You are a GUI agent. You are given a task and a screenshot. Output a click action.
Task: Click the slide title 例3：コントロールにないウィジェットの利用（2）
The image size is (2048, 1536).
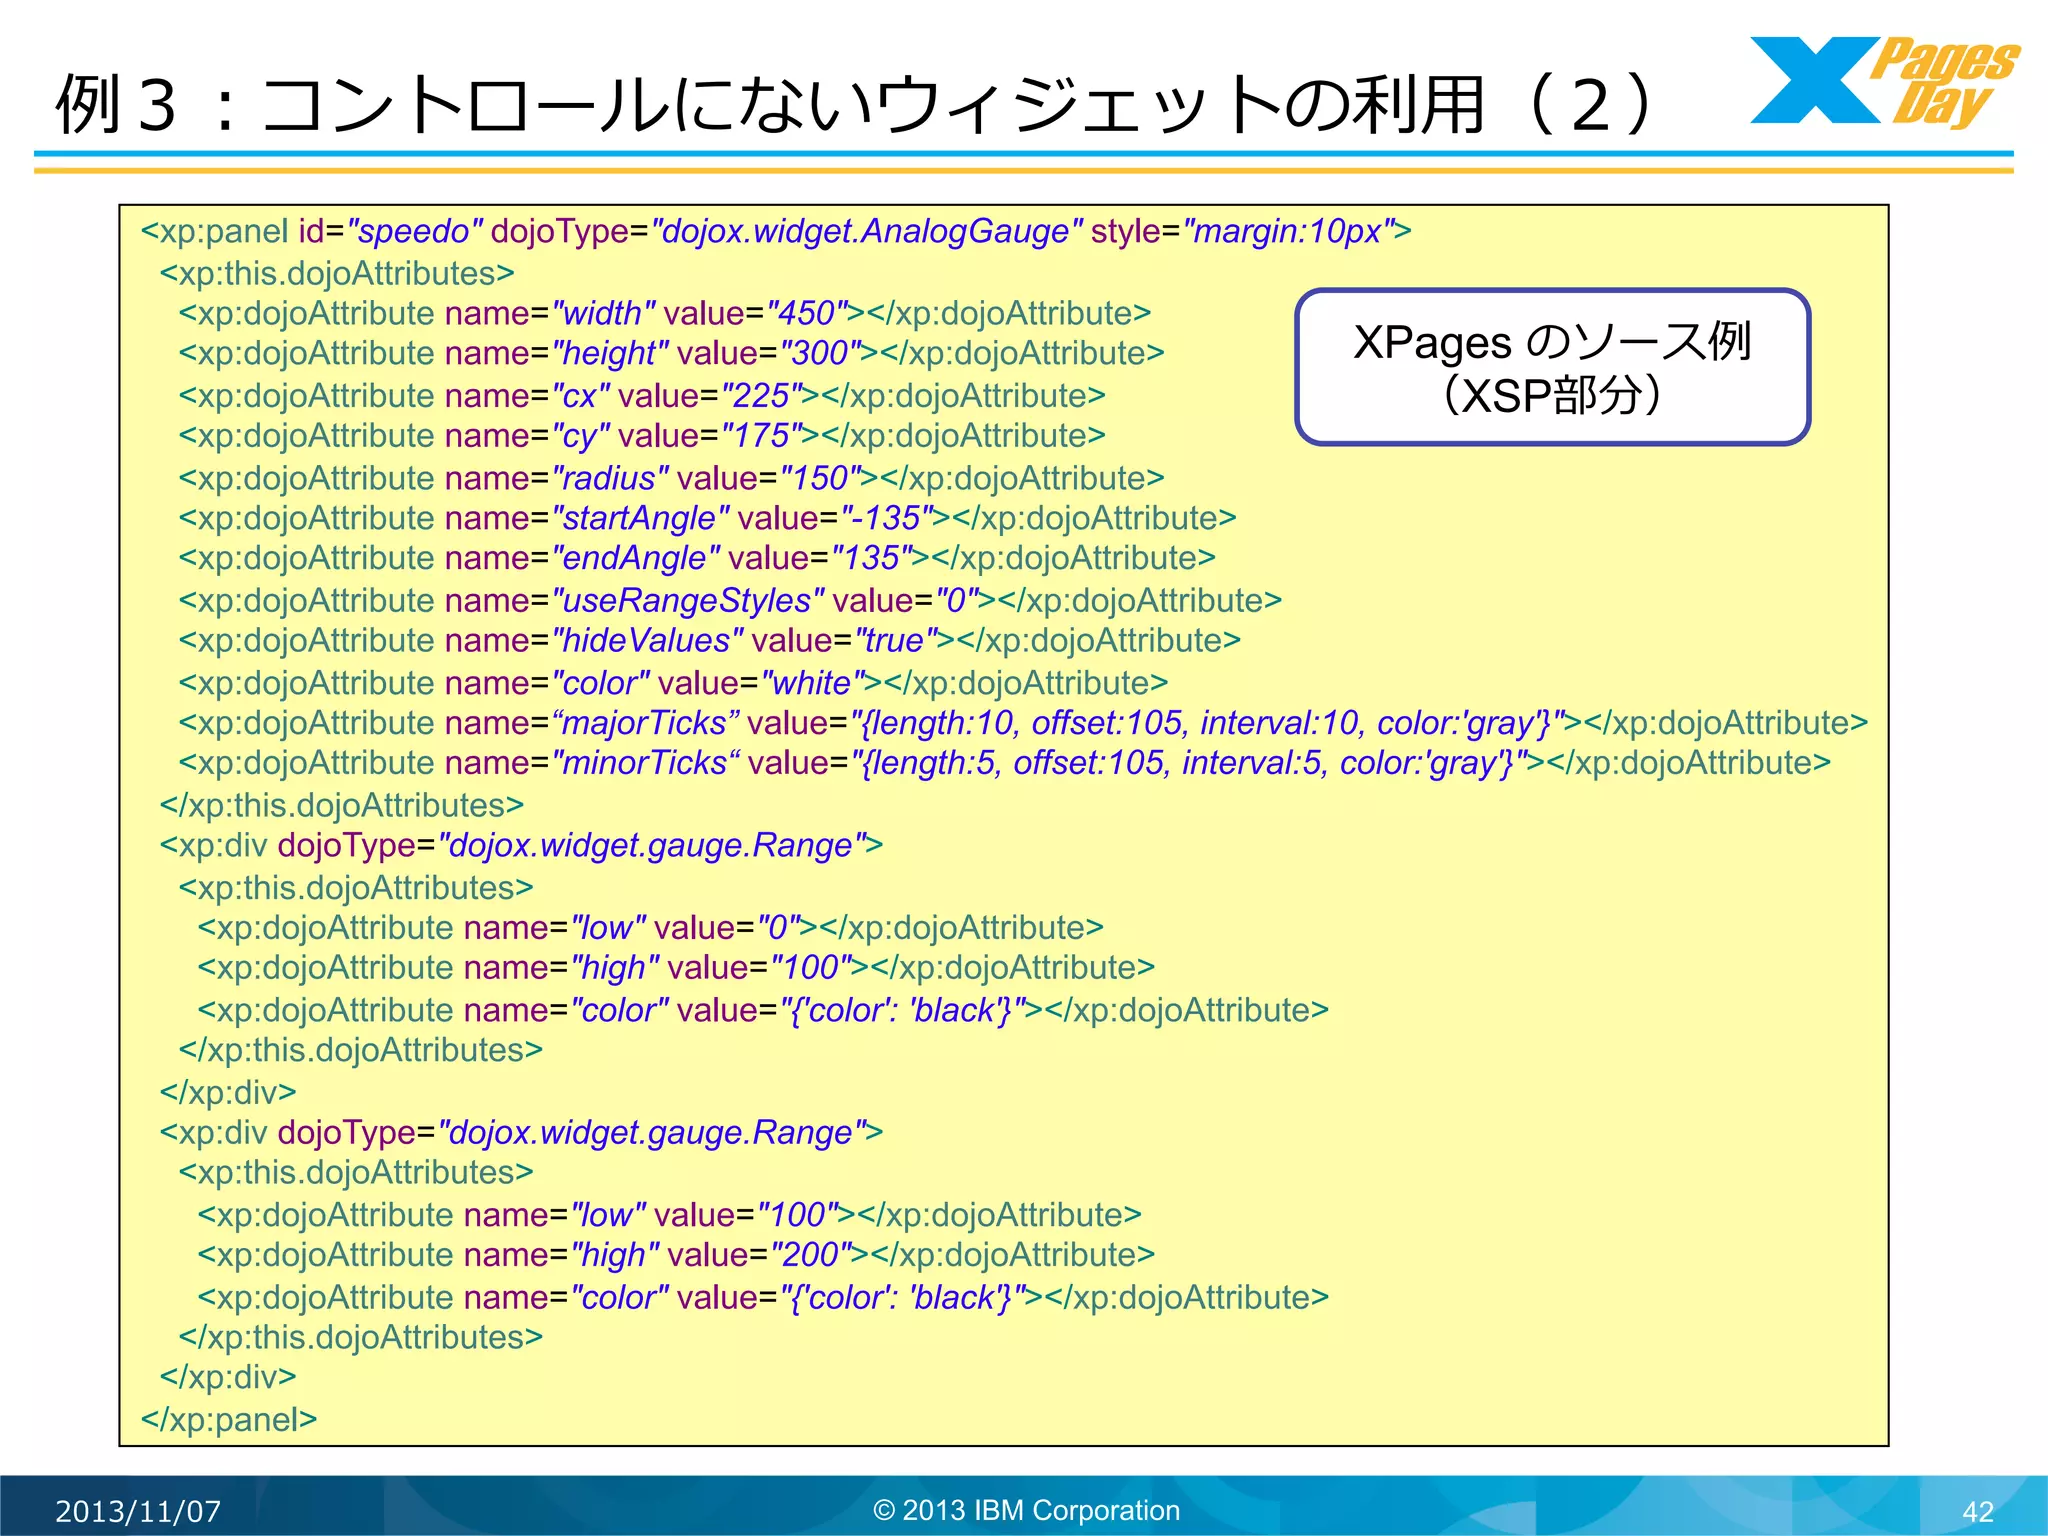point(856,105)
